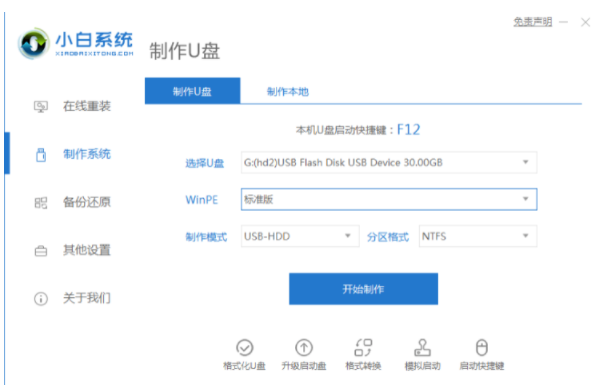Click the 备份还原 grid icon
Viewport: 600px width, 392px height.
pyautogui.click(x=41, y=203)
